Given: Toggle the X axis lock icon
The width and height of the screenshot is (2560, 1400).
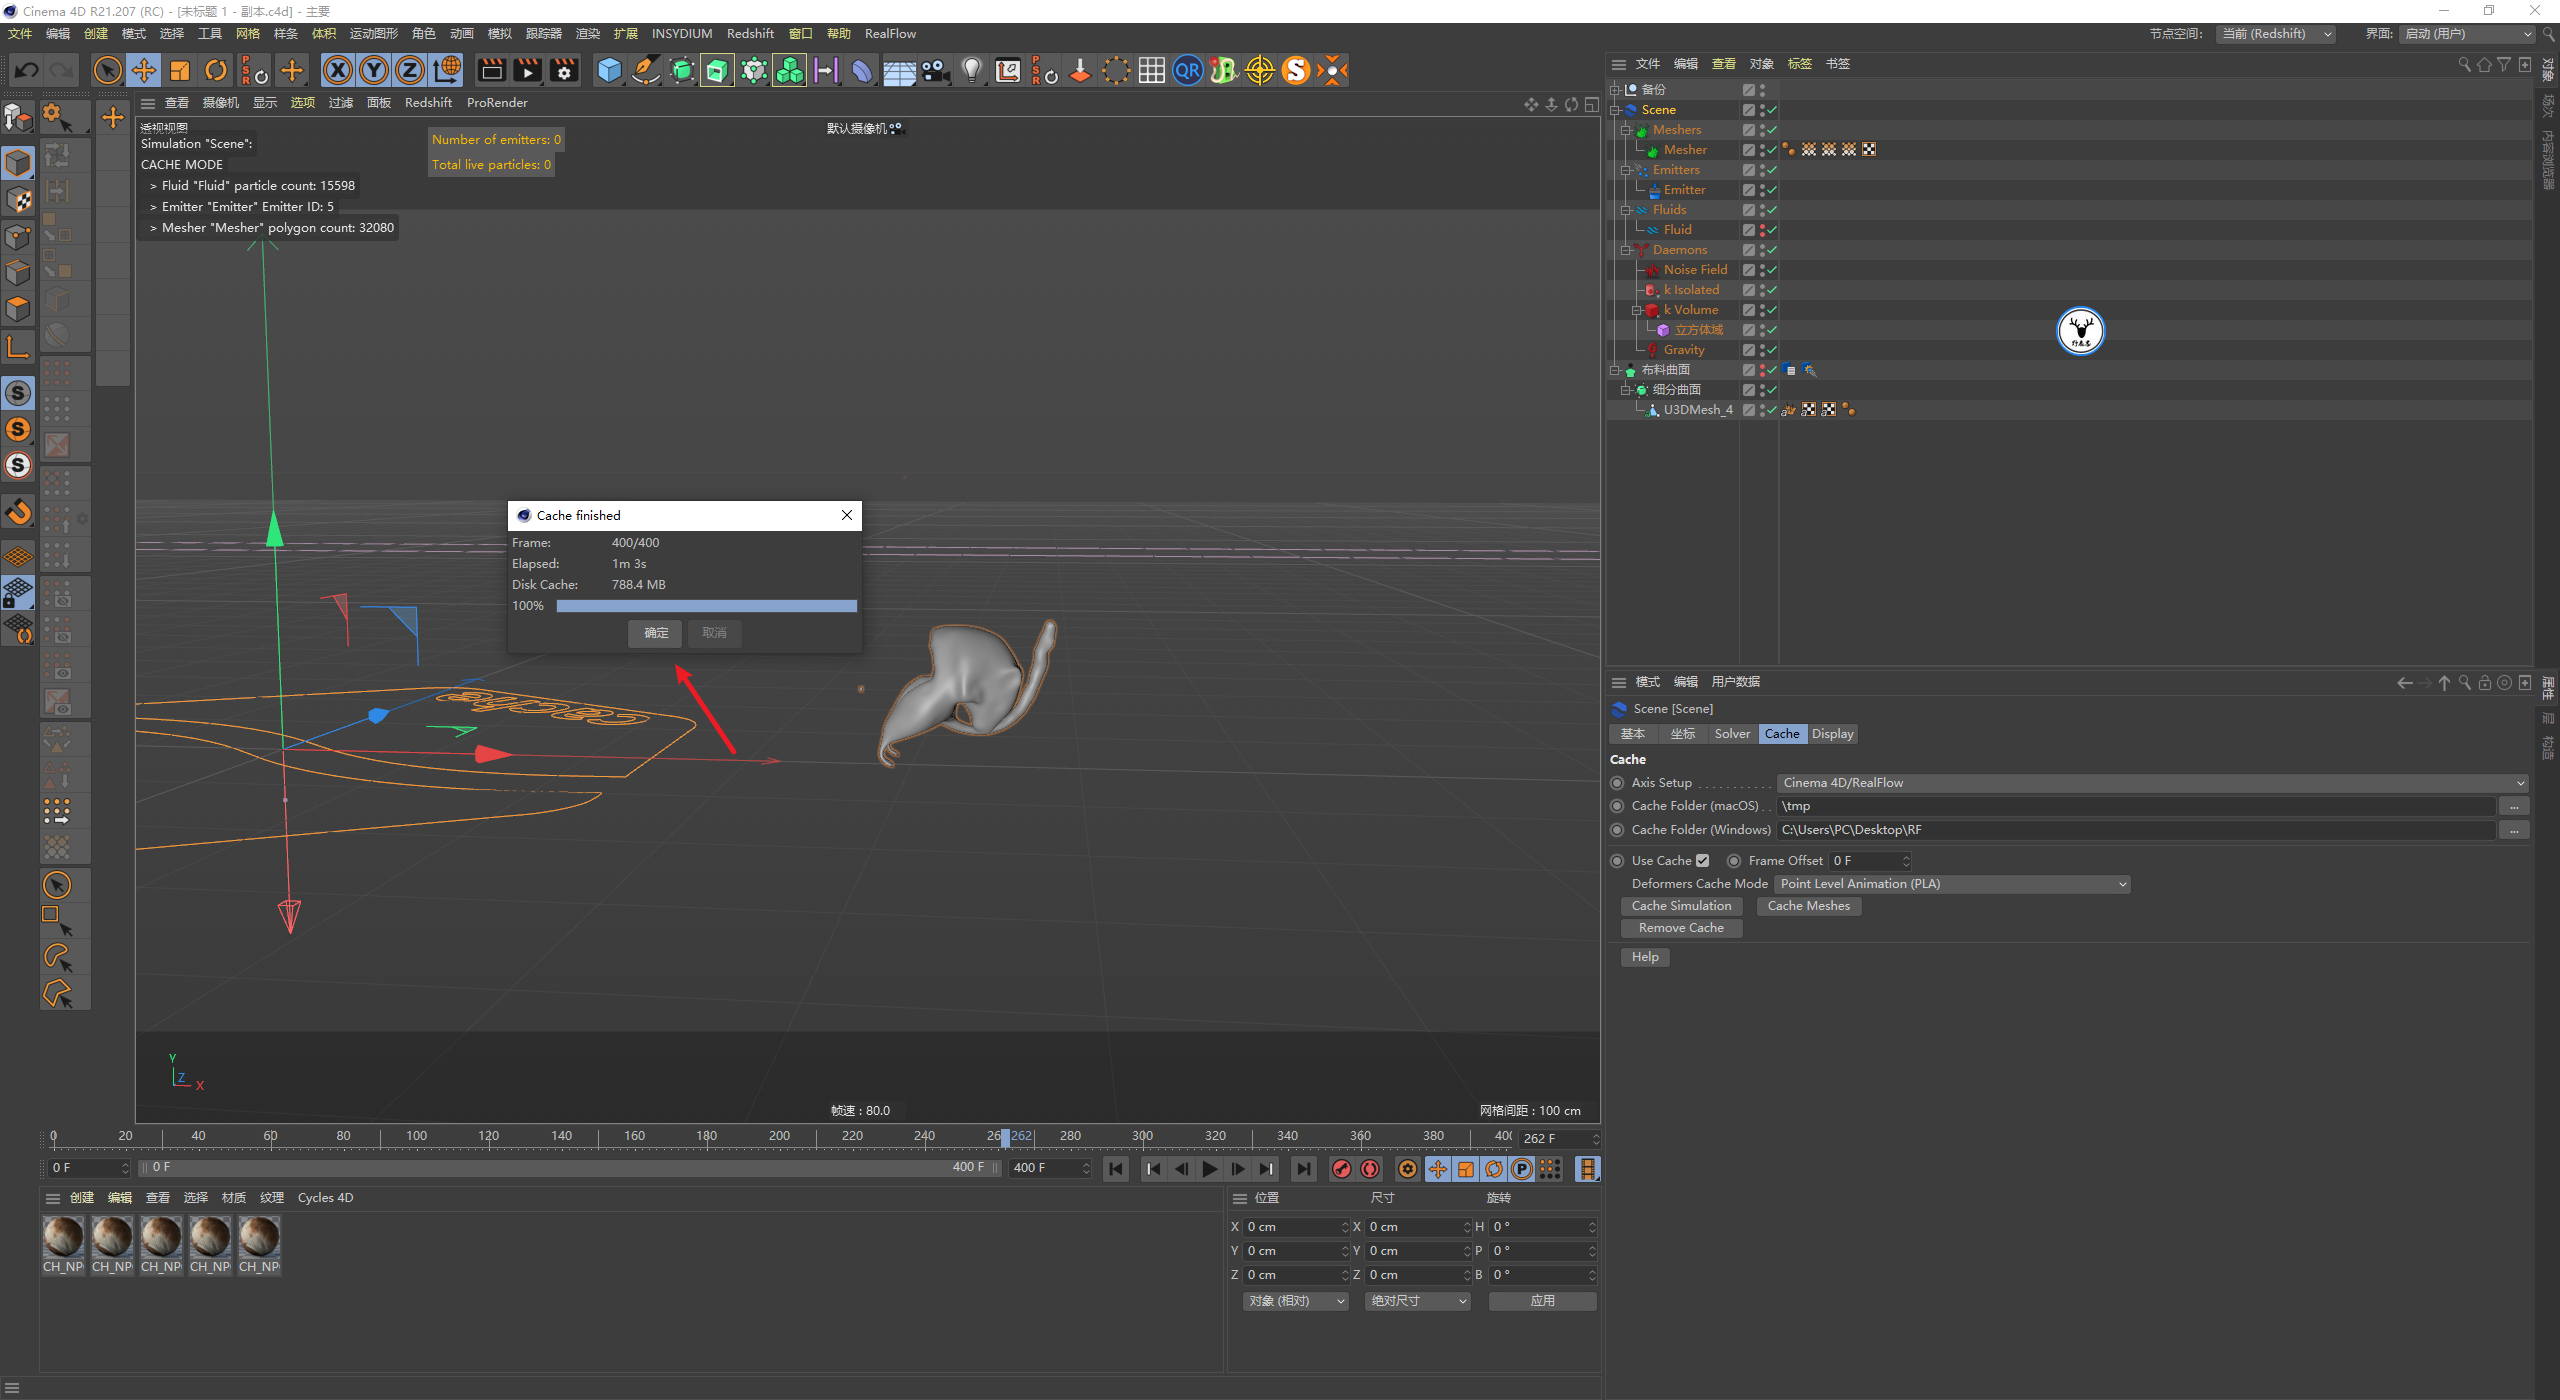Looking at the screenshot, I should tap(338, 70).
